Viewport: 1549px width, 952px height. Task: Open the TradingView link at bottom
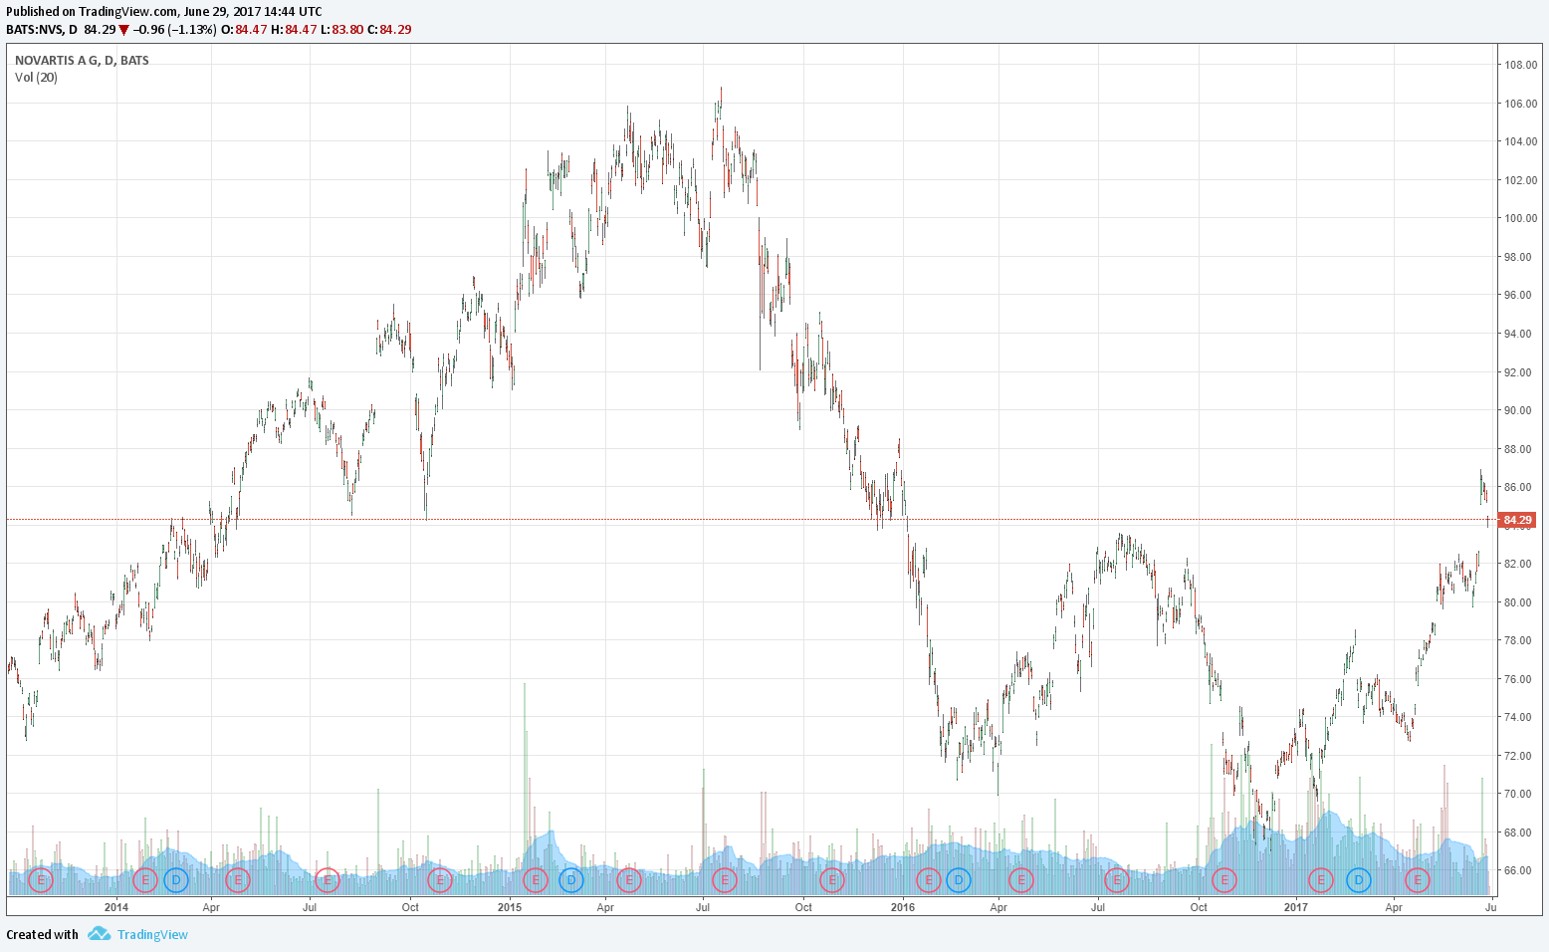152,934
